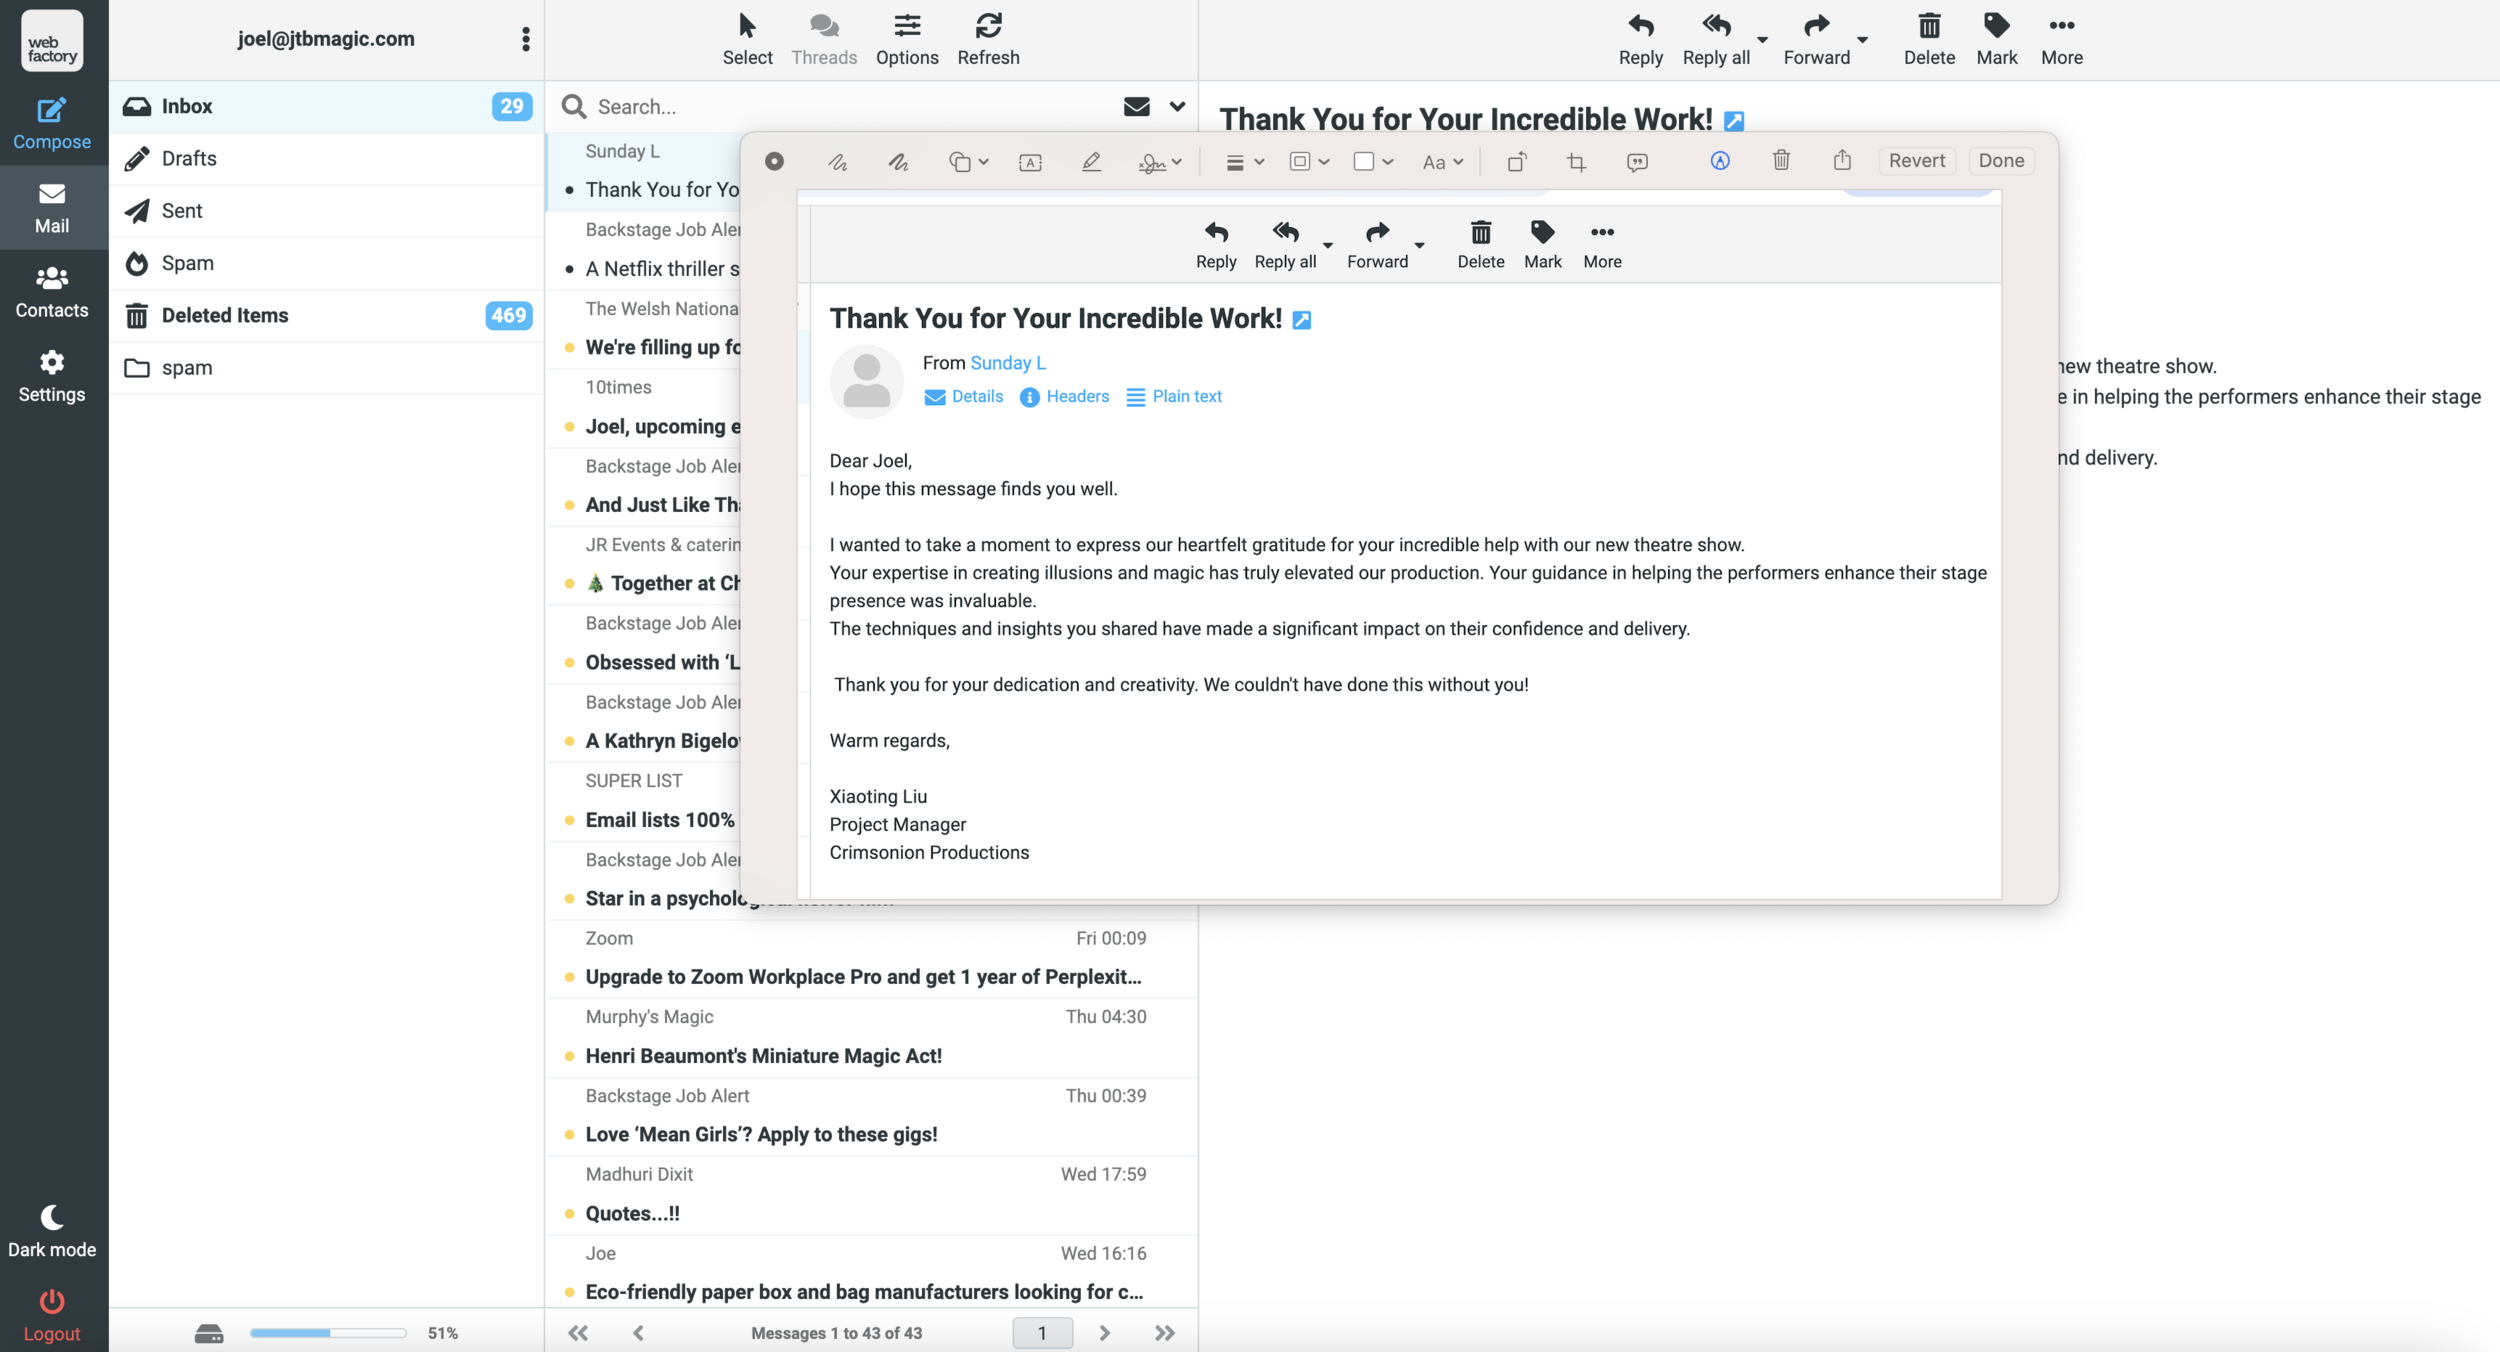2500x1352 pixels.
Task: Click the markup toolbar trash icon
Action: (1781, 161)
